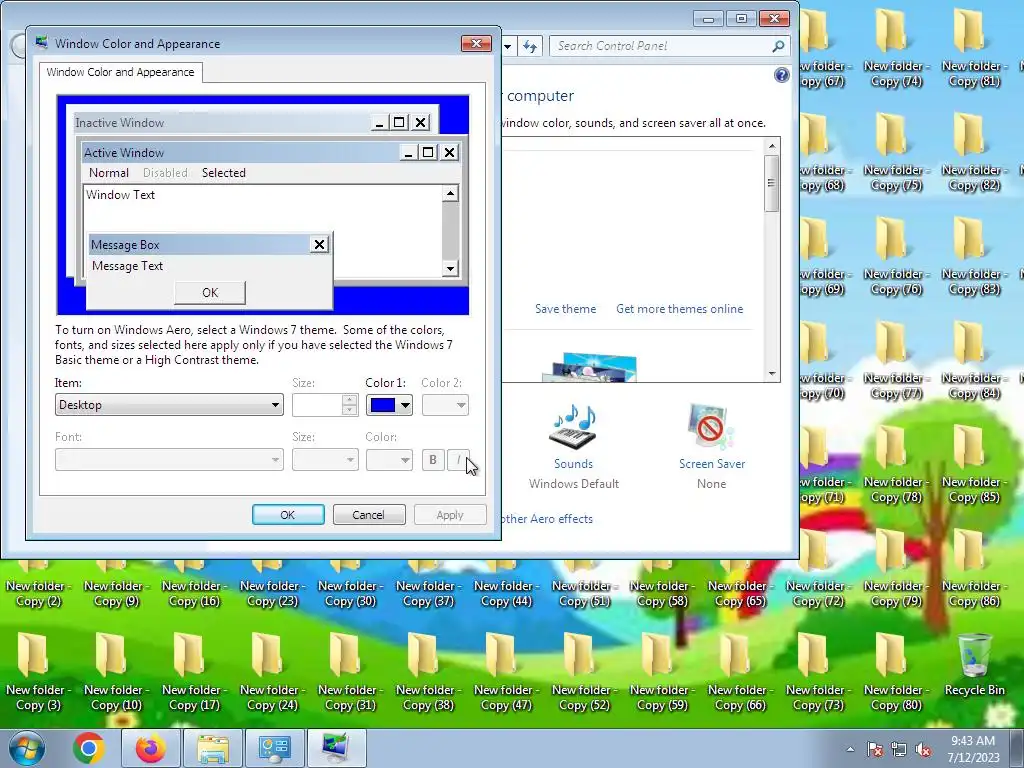
Task: Select the New folder - Copy (17) icon
Action: pyautogui.click(x=194, y=672)
